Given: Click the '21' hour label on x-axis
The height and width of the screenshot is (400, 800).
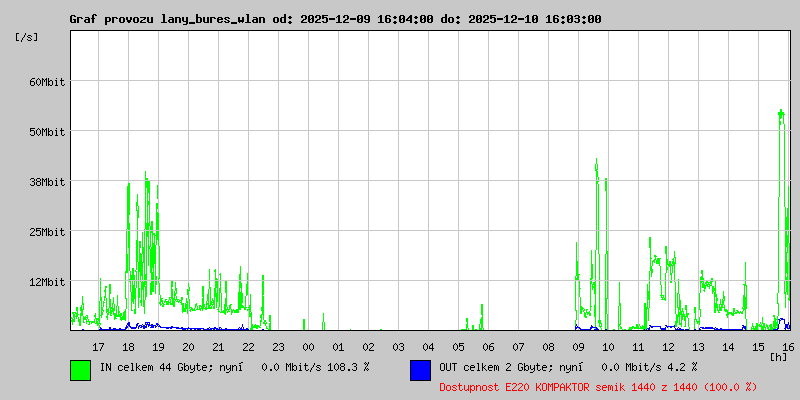Looking at the screenshot, I should (218, 347).
